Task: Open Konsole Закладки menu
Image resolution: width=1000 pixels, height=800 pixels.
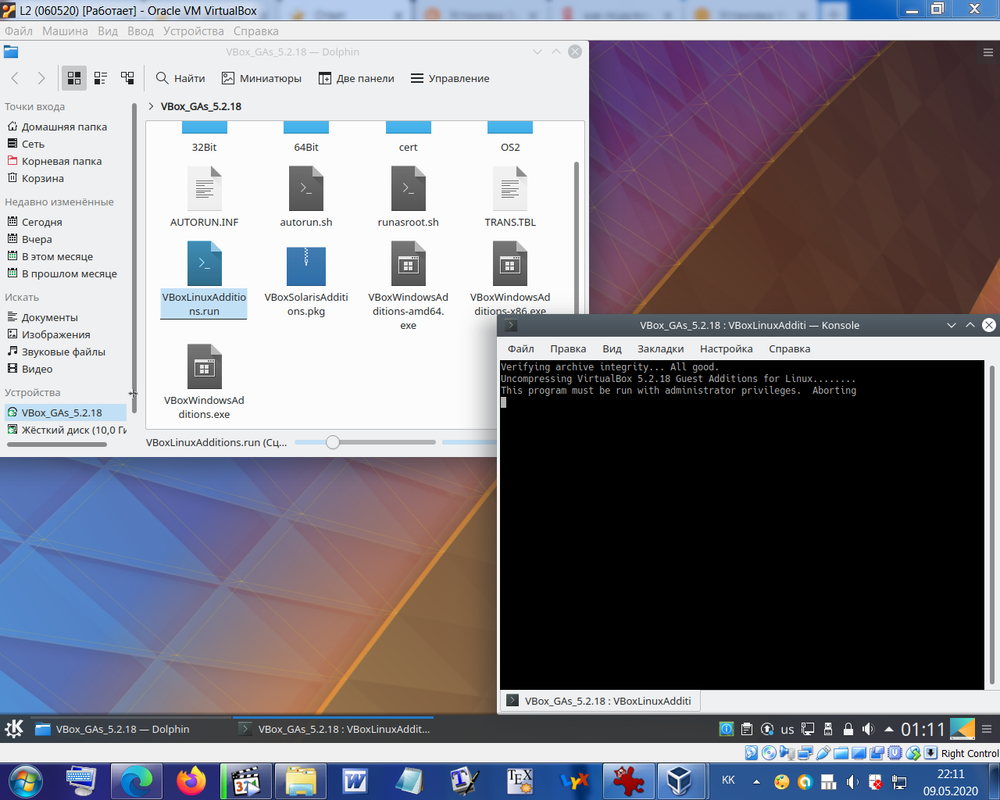Action: (x=660, y=348)
